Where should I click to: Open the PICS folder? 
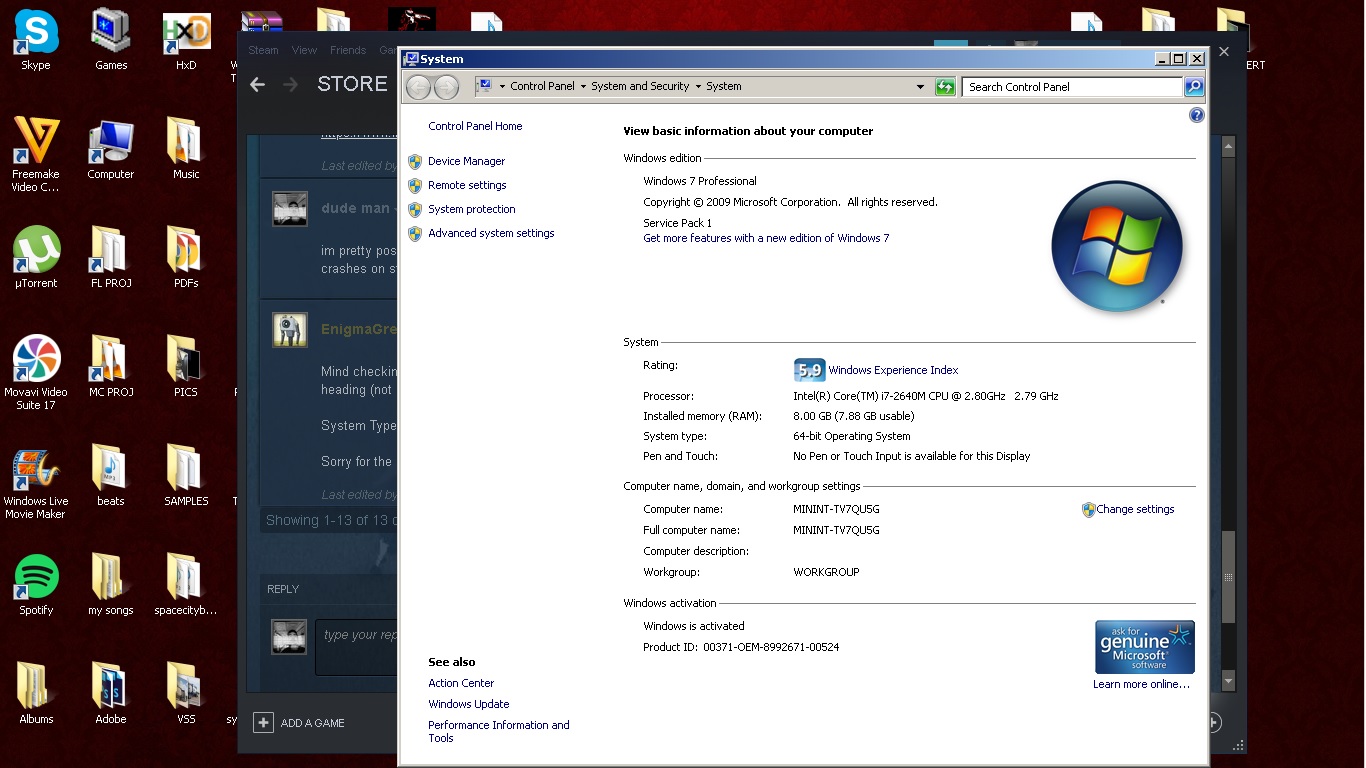pos(186,367)
